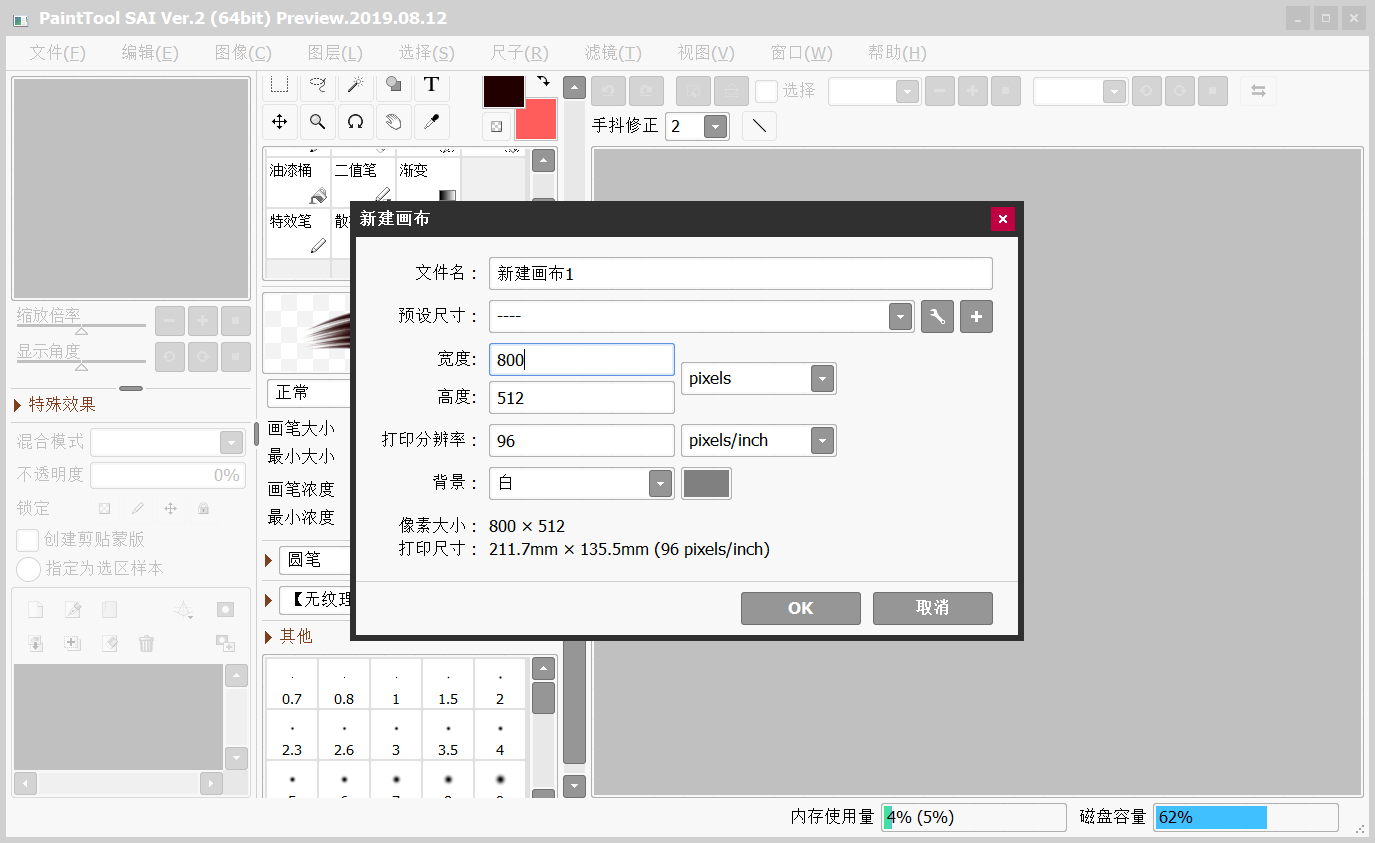Confirm new canvas with OK button
The width and height of the screenshot is (1375, 843).
coord(801,608)
